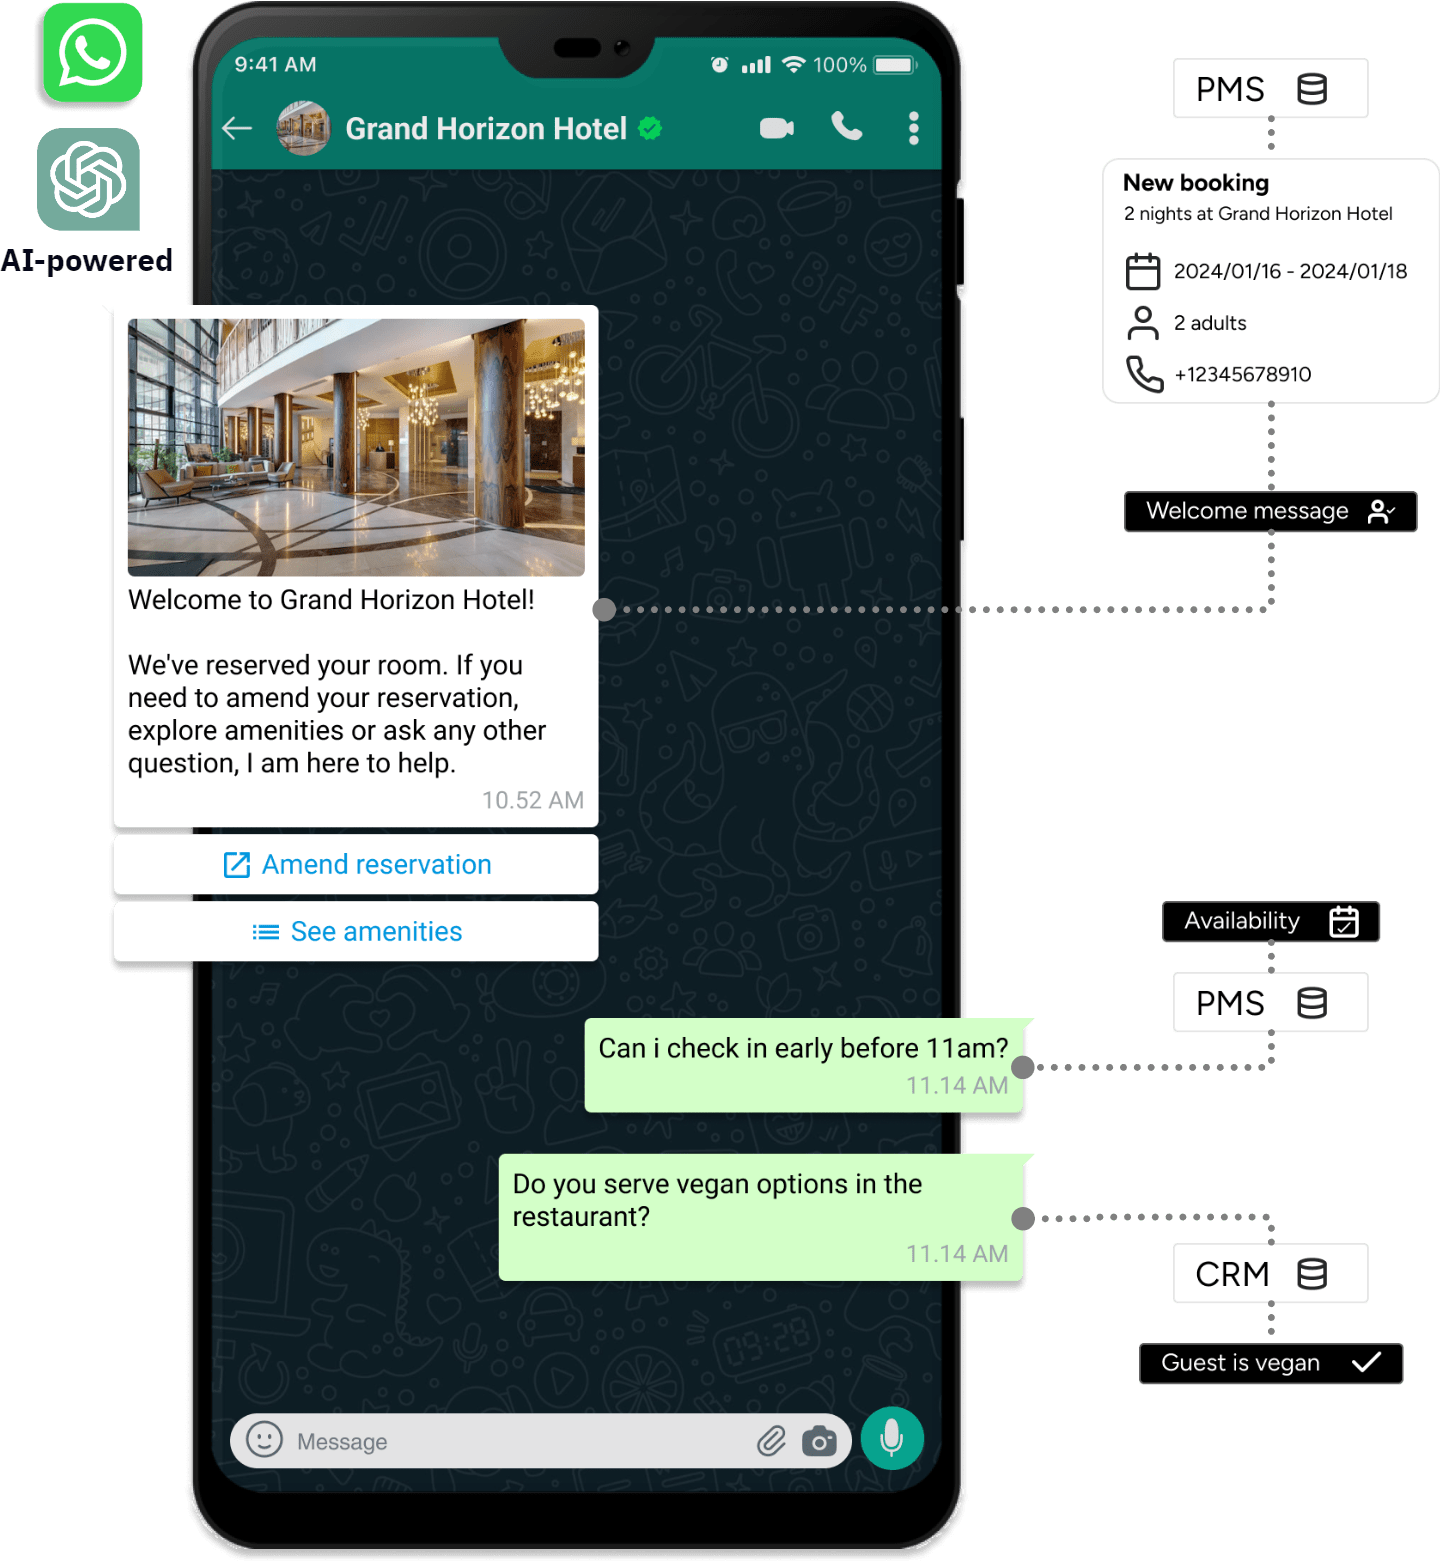1440x1561 pixels.
Task: Select the top PMS box above New booking
Action: click(1270, 89)
